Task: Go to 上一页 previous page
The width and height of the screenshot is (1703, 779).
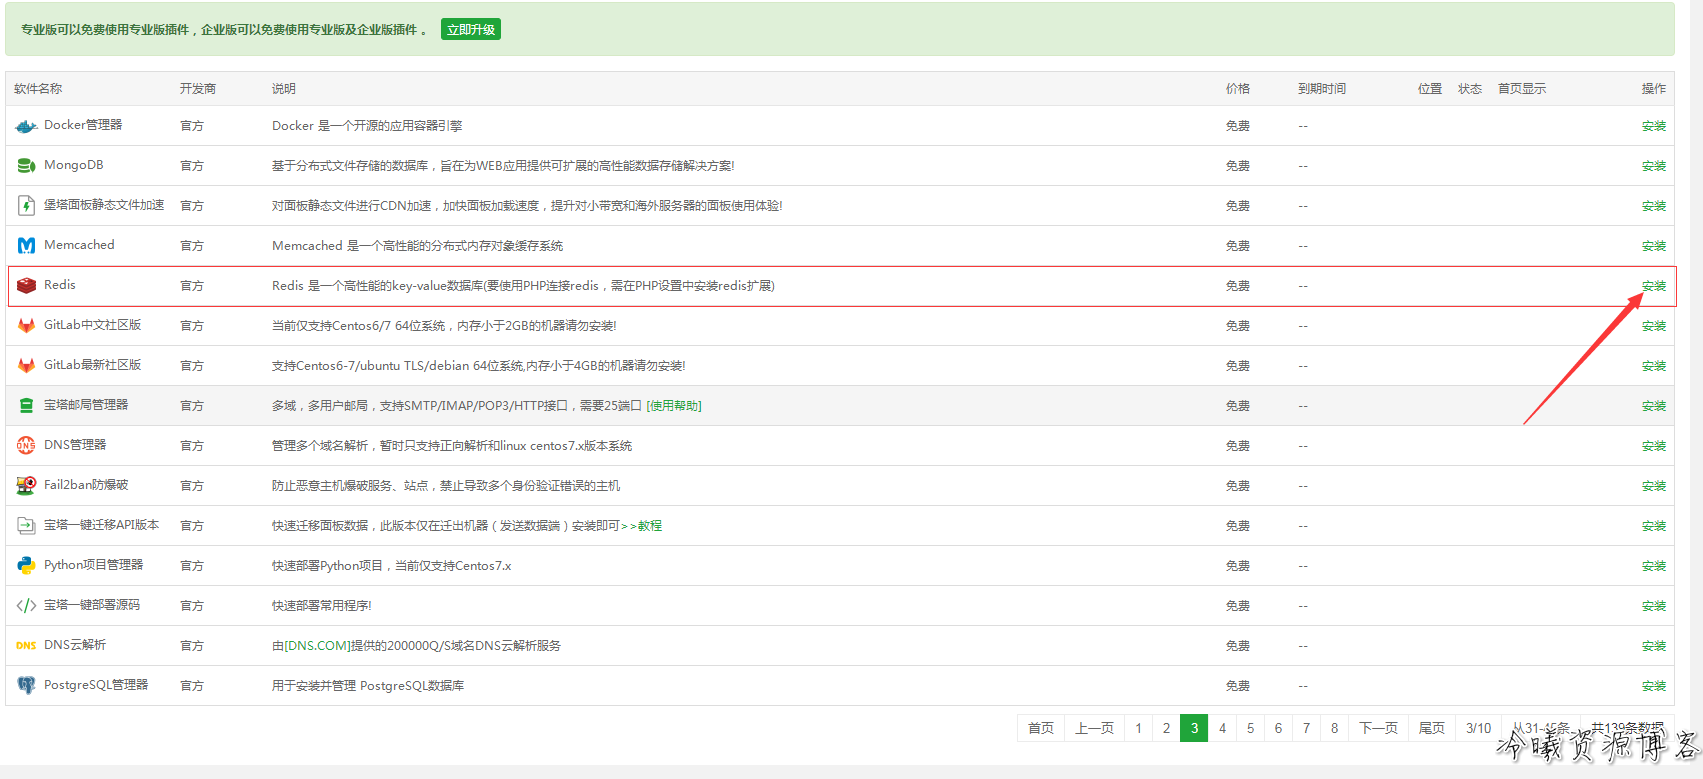Action: [x=1094, y=728]
